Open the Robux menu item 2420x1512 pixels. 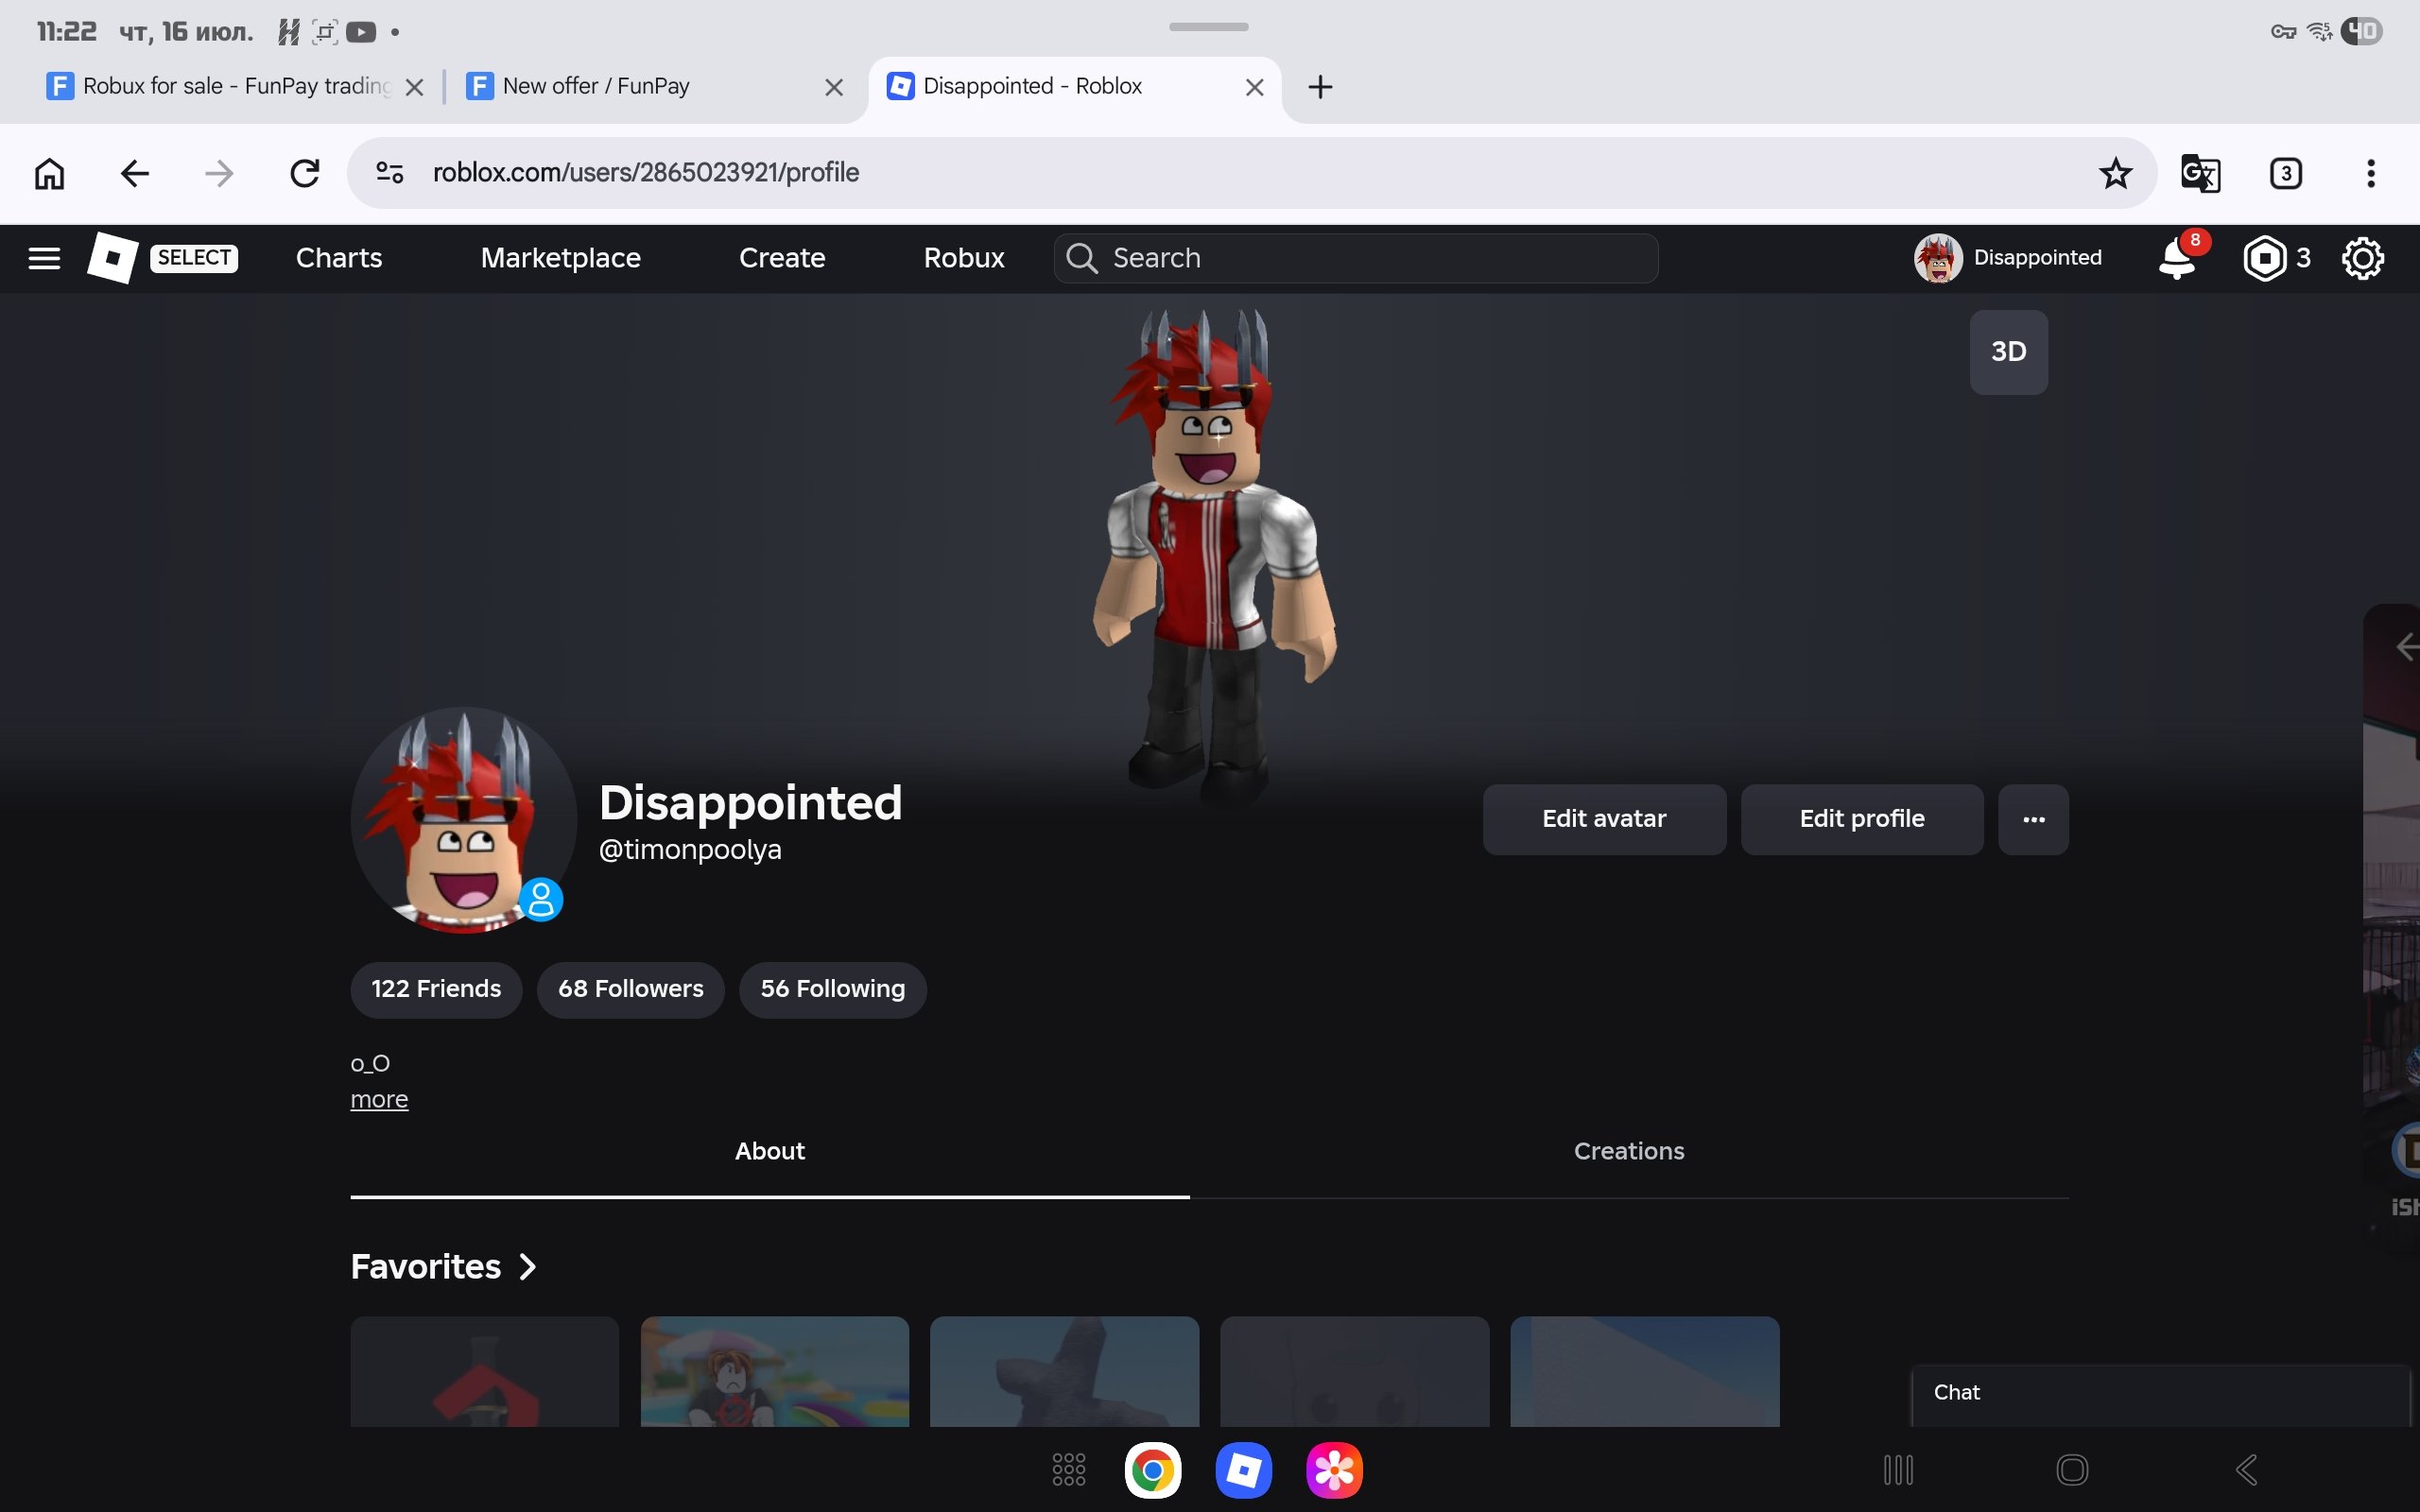pyautogui.click(x=964, y=258)
